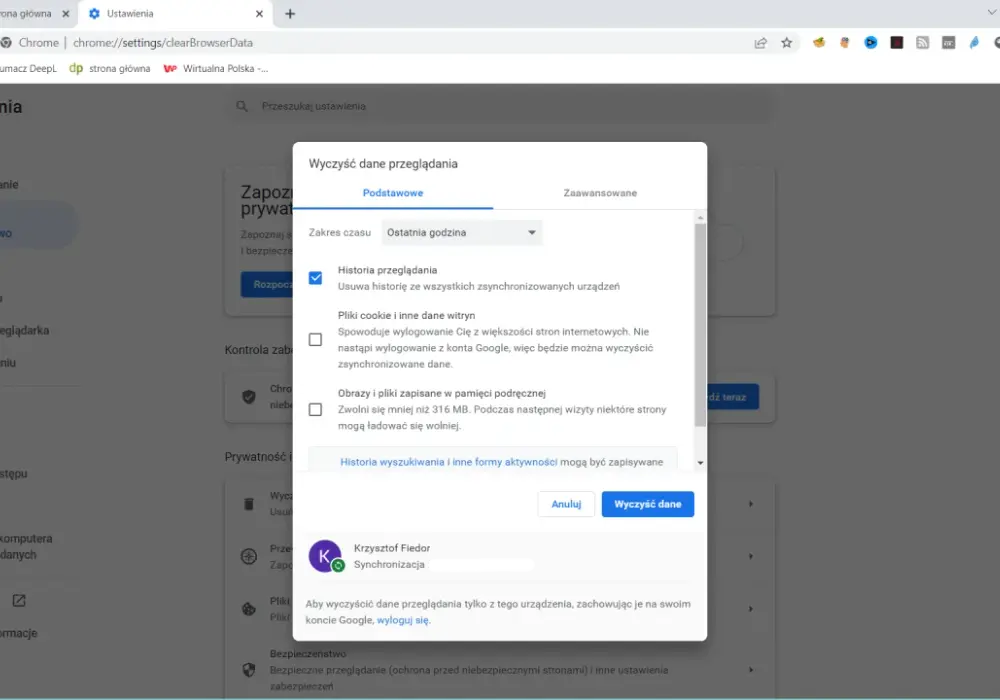Switch to the Ustawienia browser tab
The height and width of the screenshot is (700, 1000).
pyautogui.click(x=175, y=13)
